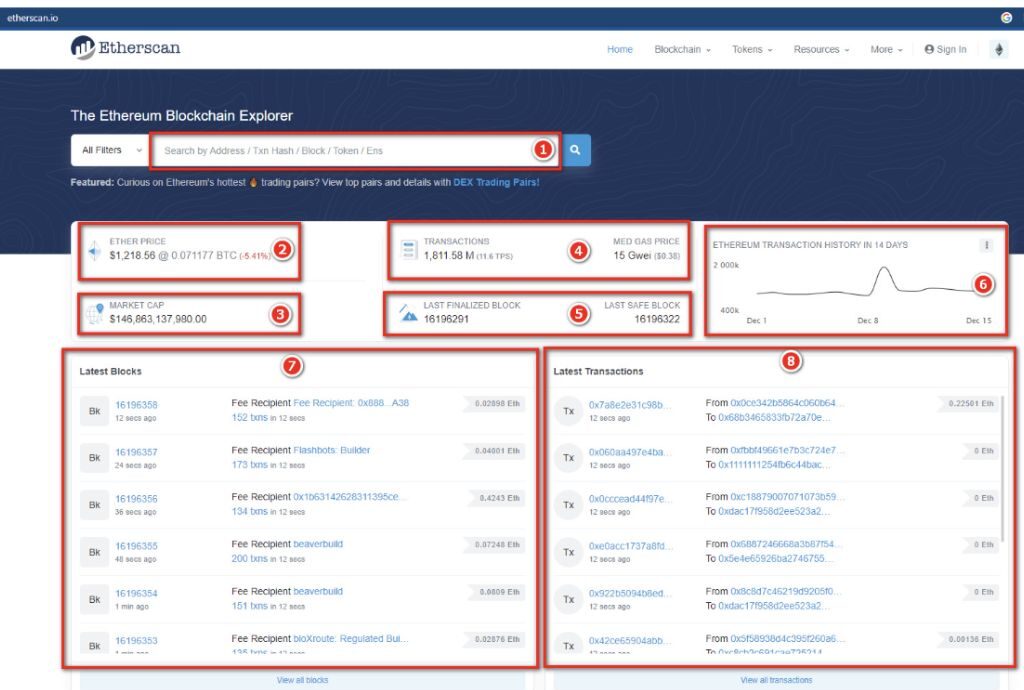The image size is (1024, 690).
Task: Open transaction 0x42ce65904abb link
Action: [629, 640]
